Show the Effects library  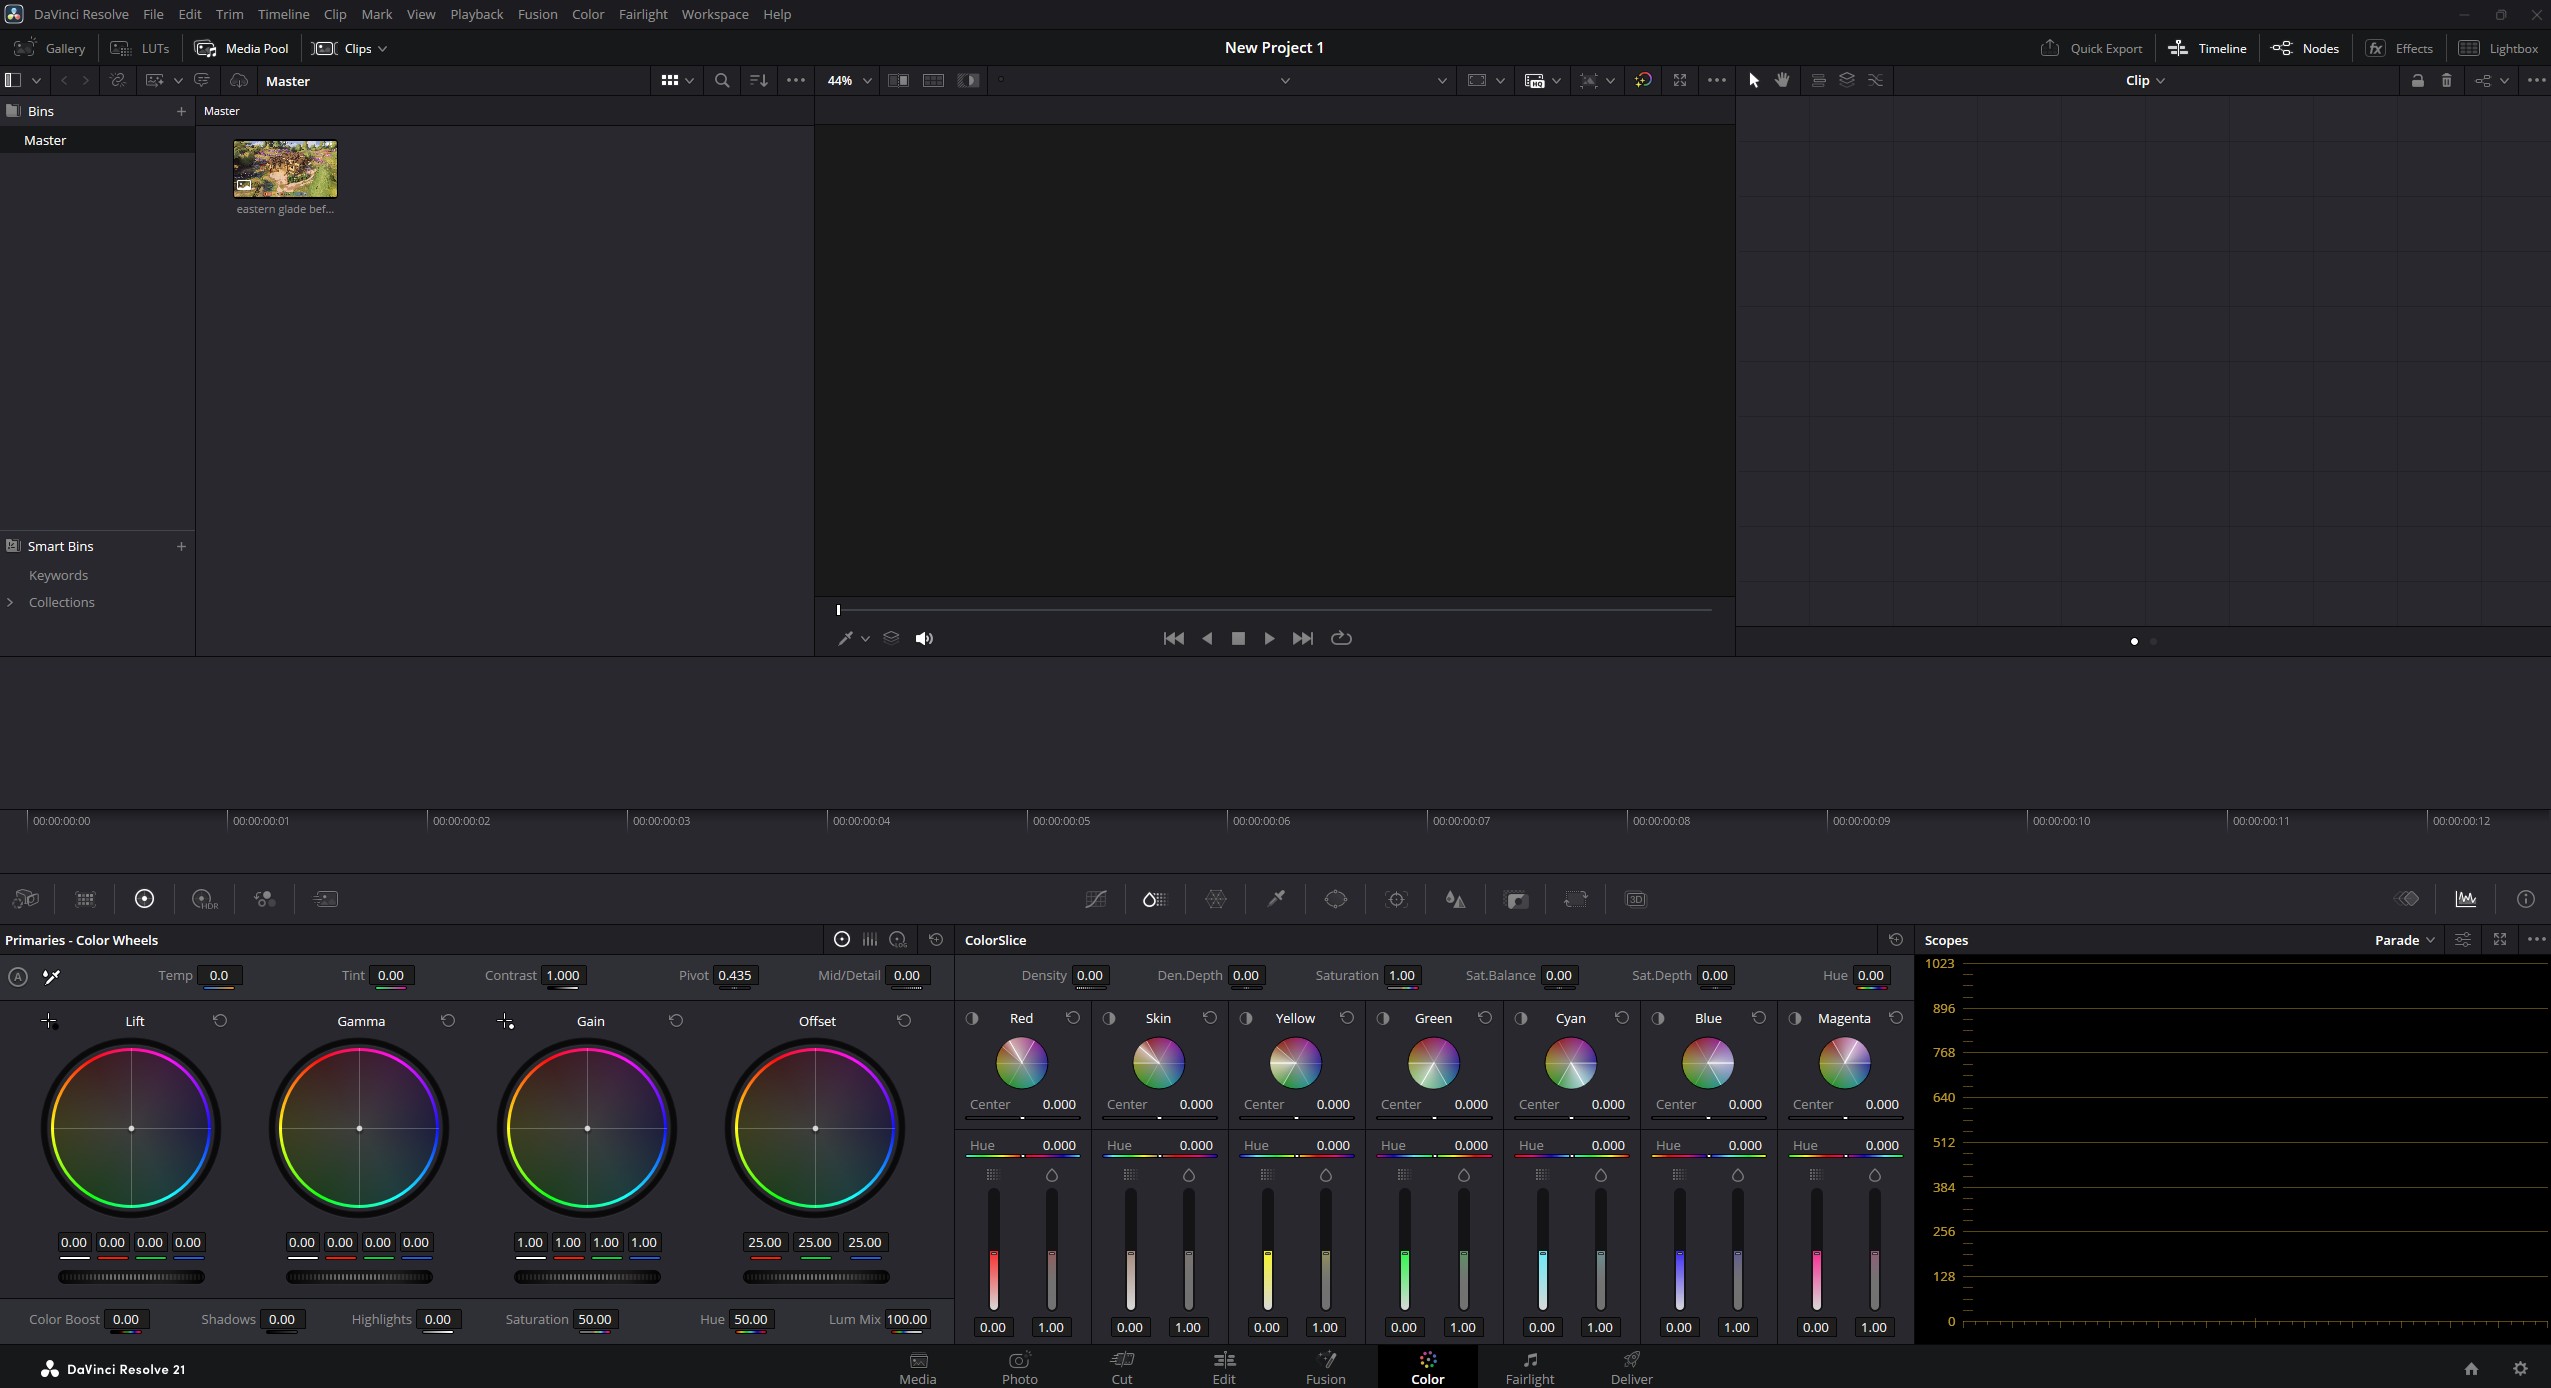coord(2399,48)
